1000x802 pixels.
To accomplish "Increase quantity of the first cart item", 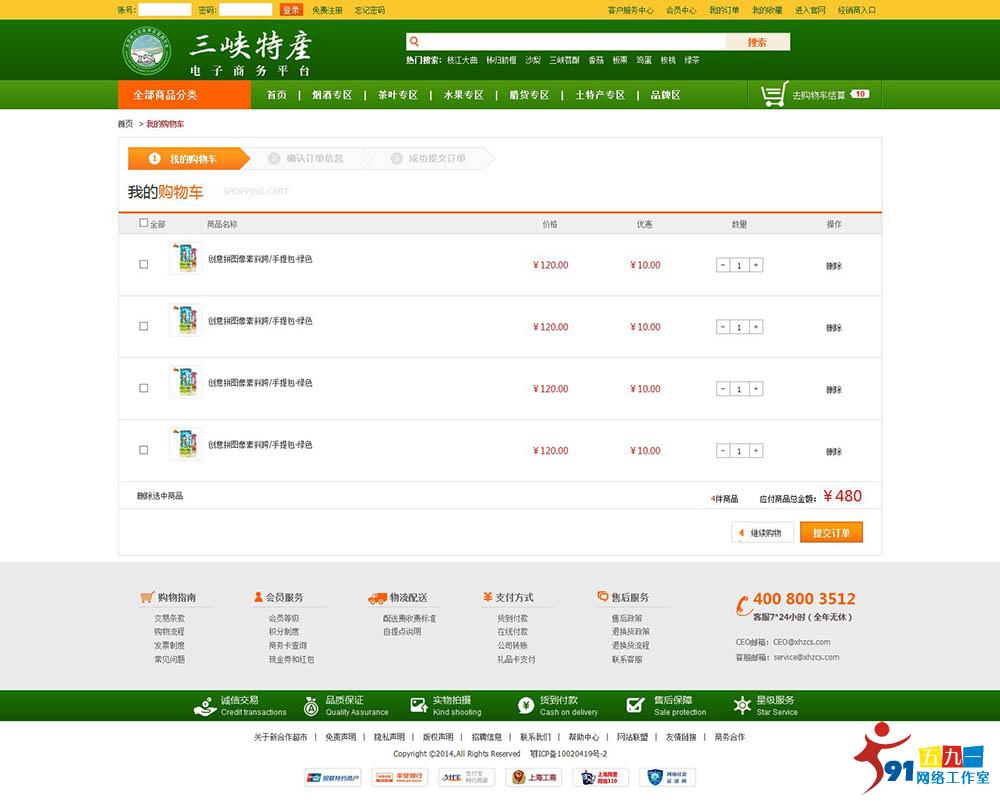I will (x=756, y=265).
